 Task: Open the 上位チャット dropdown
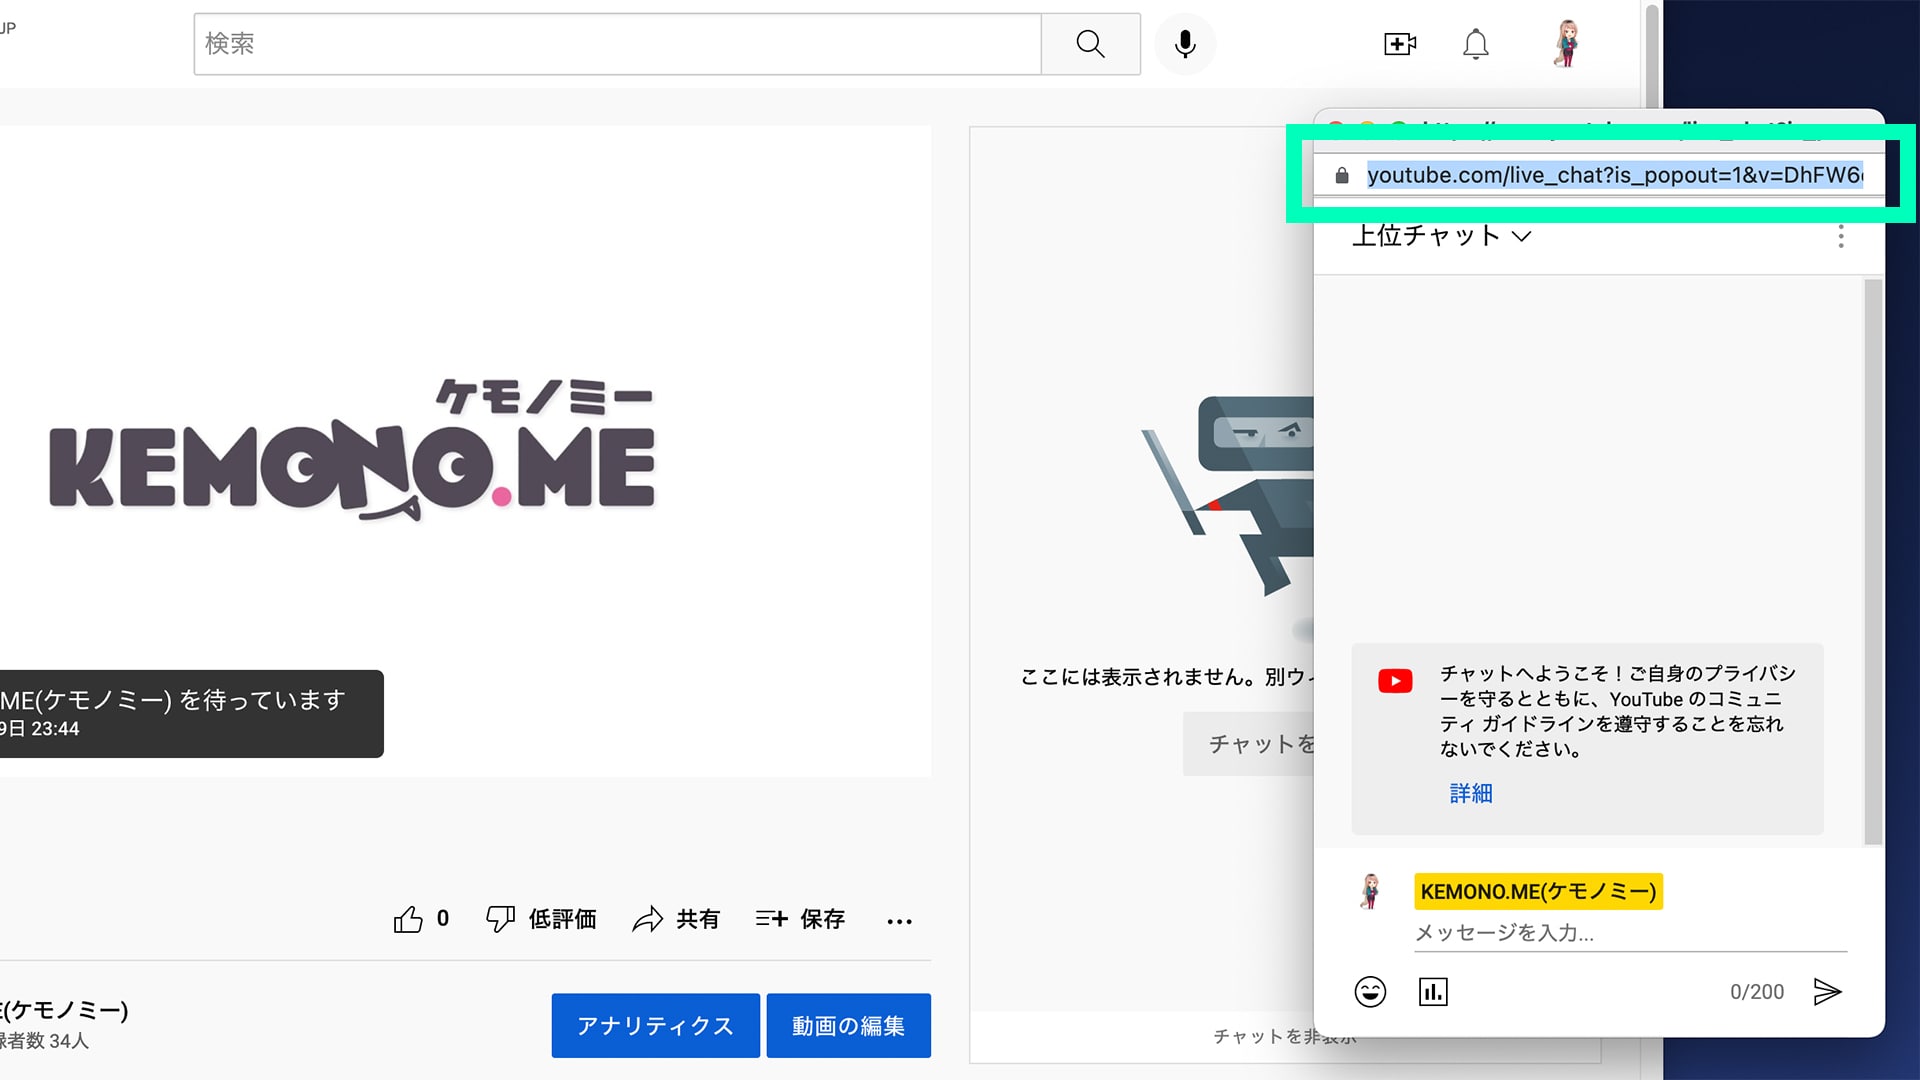click(1440, 236)
